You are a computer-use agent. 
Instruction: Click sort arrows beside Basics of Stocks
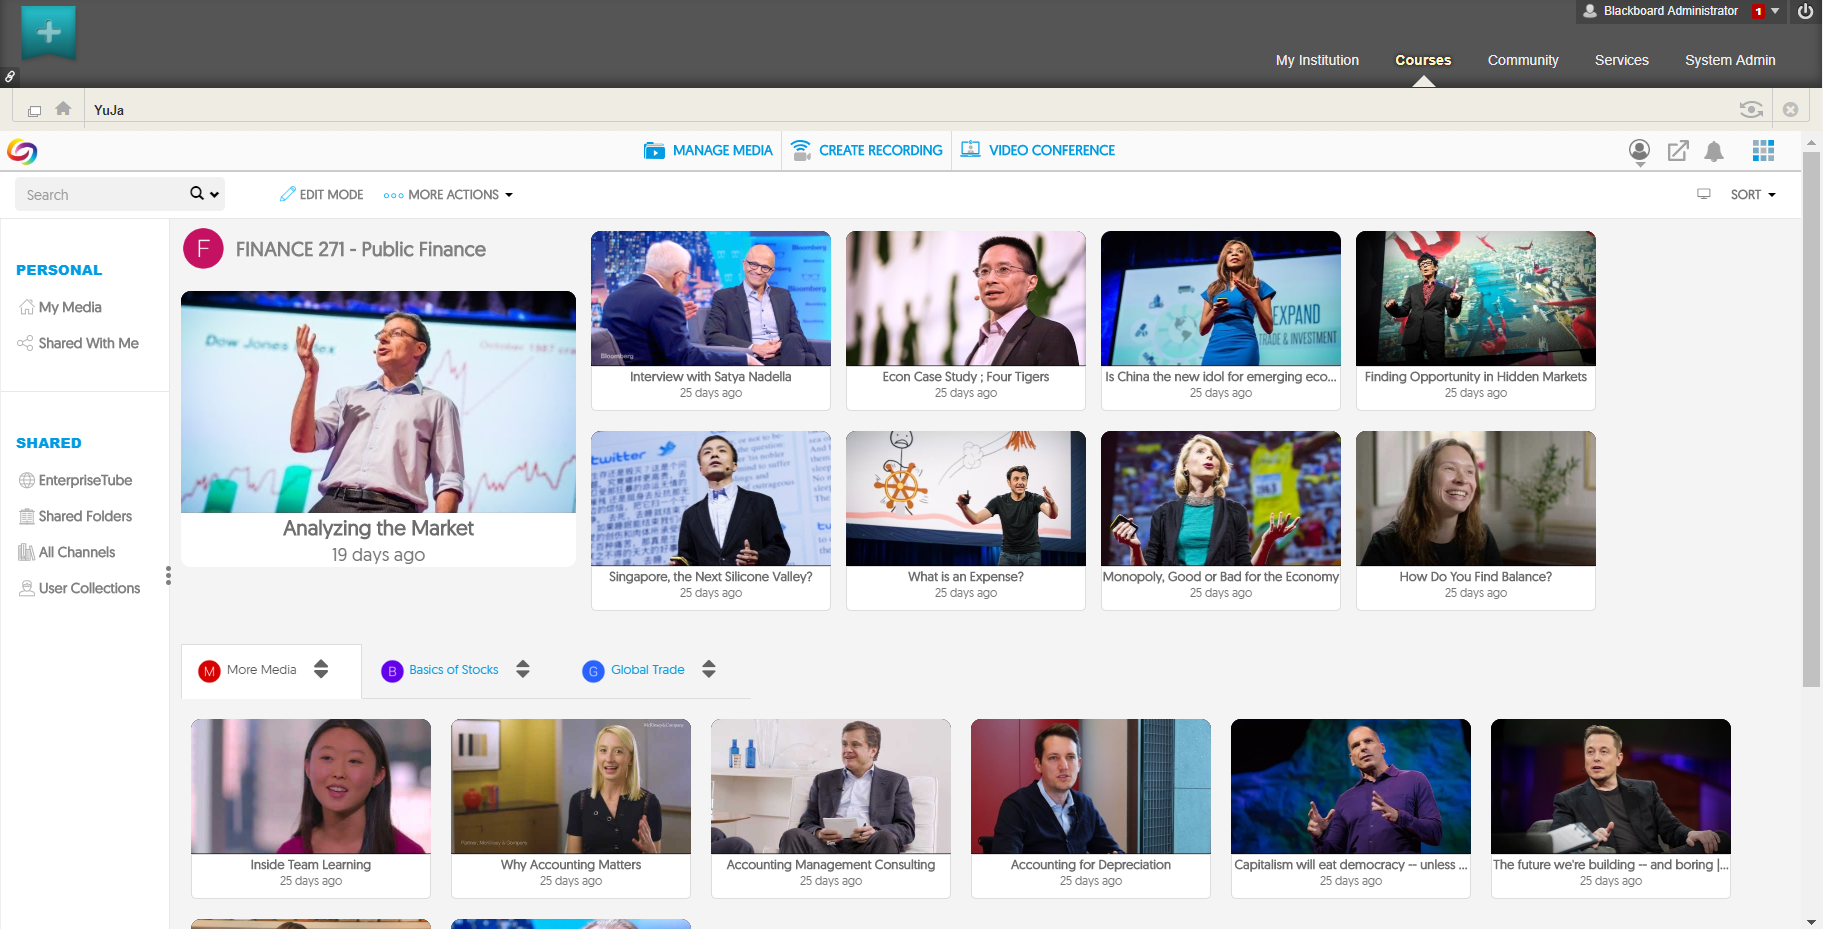pyautogui.click(x=523, y=669)
